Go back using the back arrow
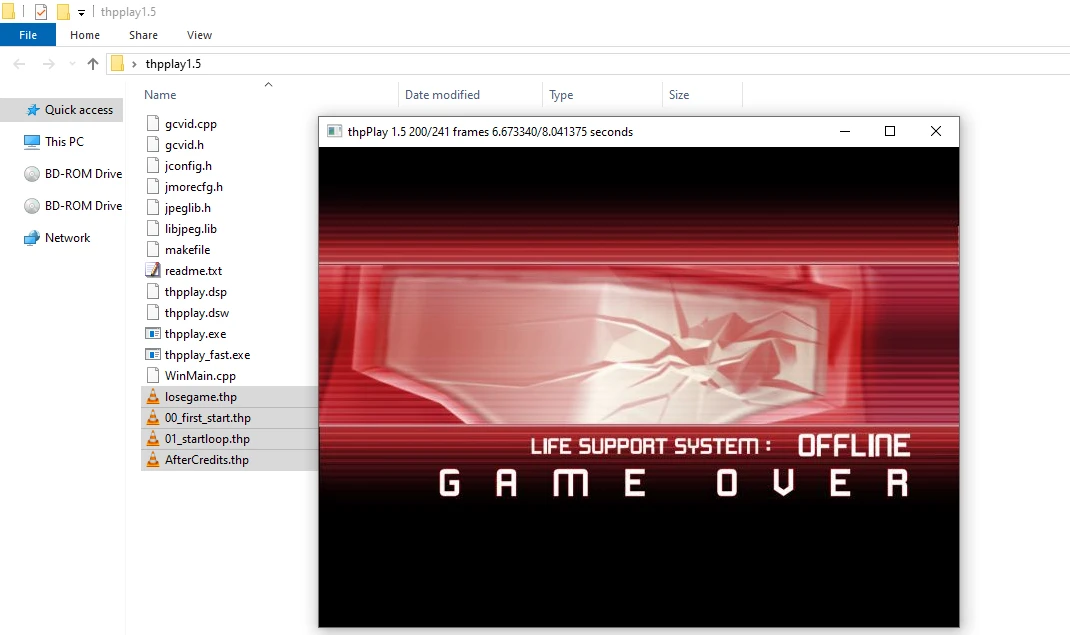 pyautogui.click(x=19, y=63)
